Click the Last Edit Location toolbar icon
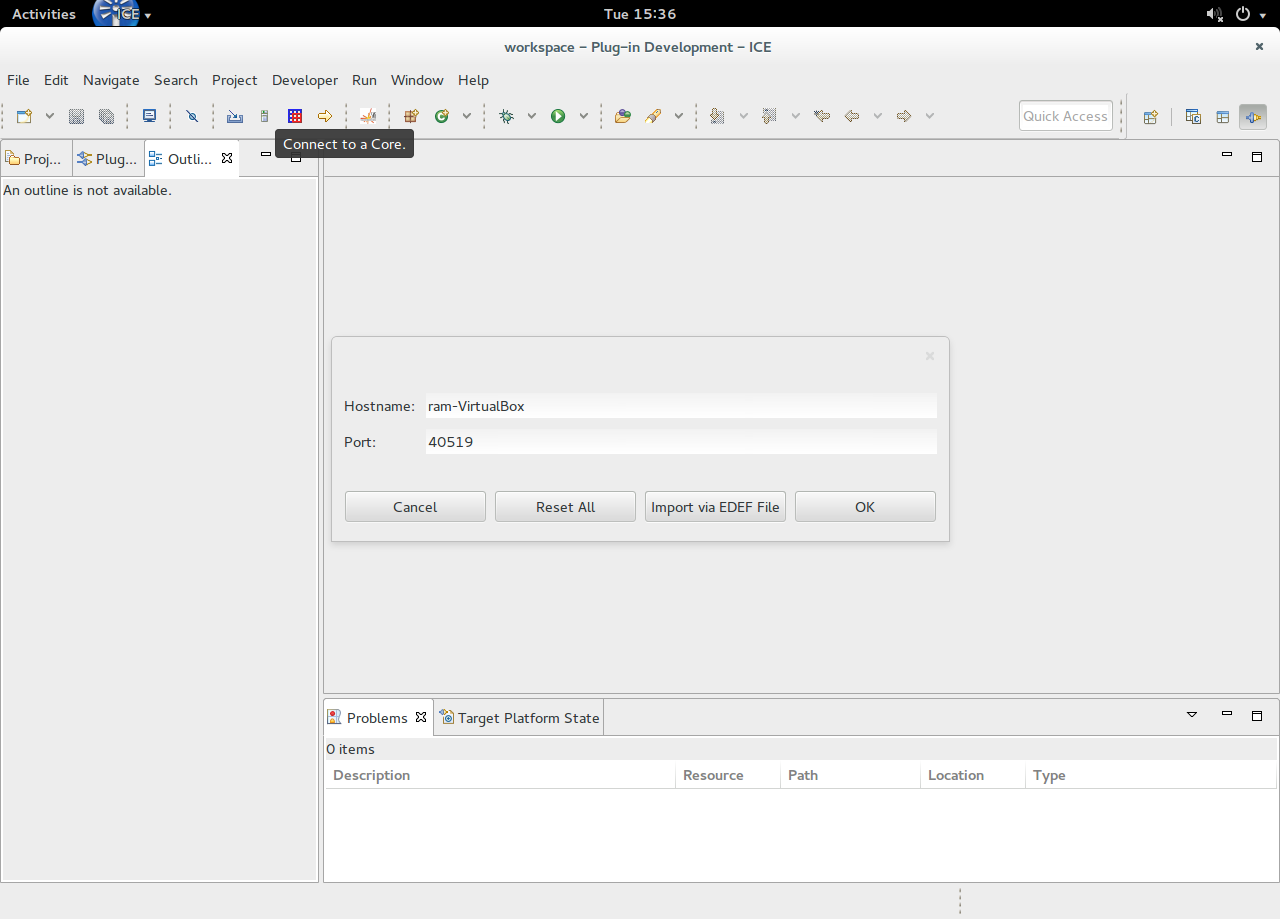 822,116
